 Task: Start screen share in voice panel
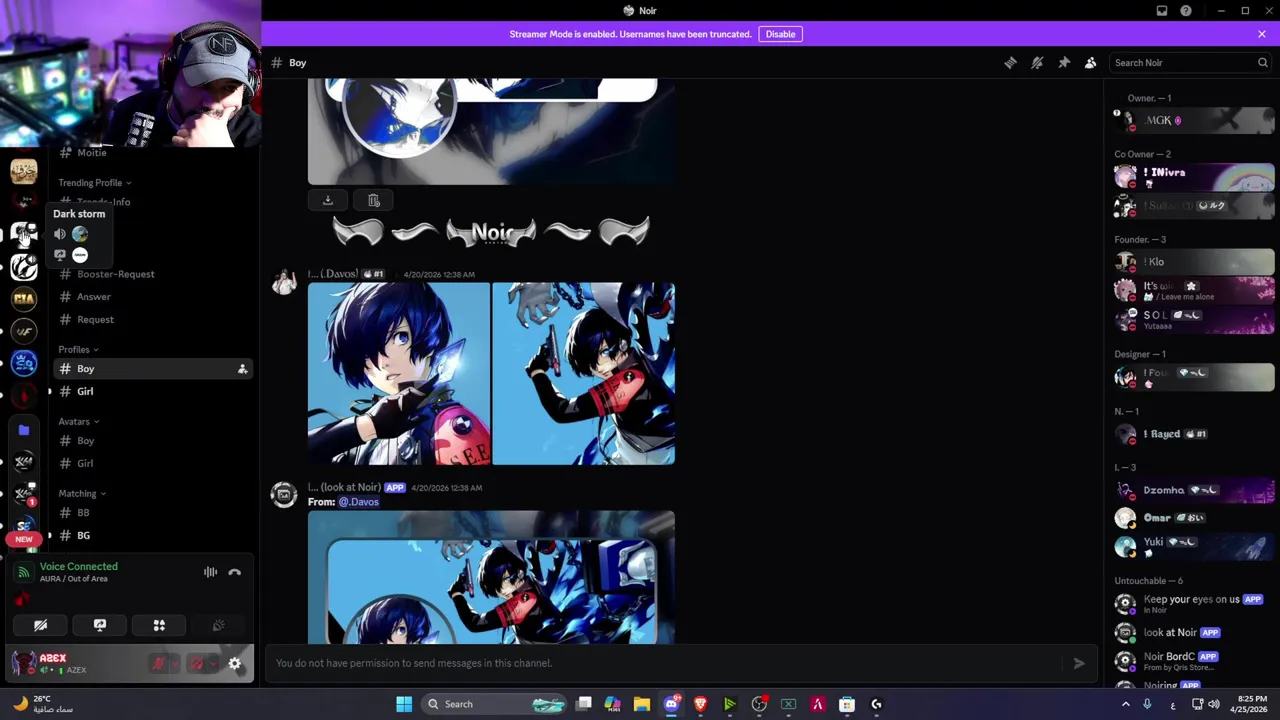(100, 626)
